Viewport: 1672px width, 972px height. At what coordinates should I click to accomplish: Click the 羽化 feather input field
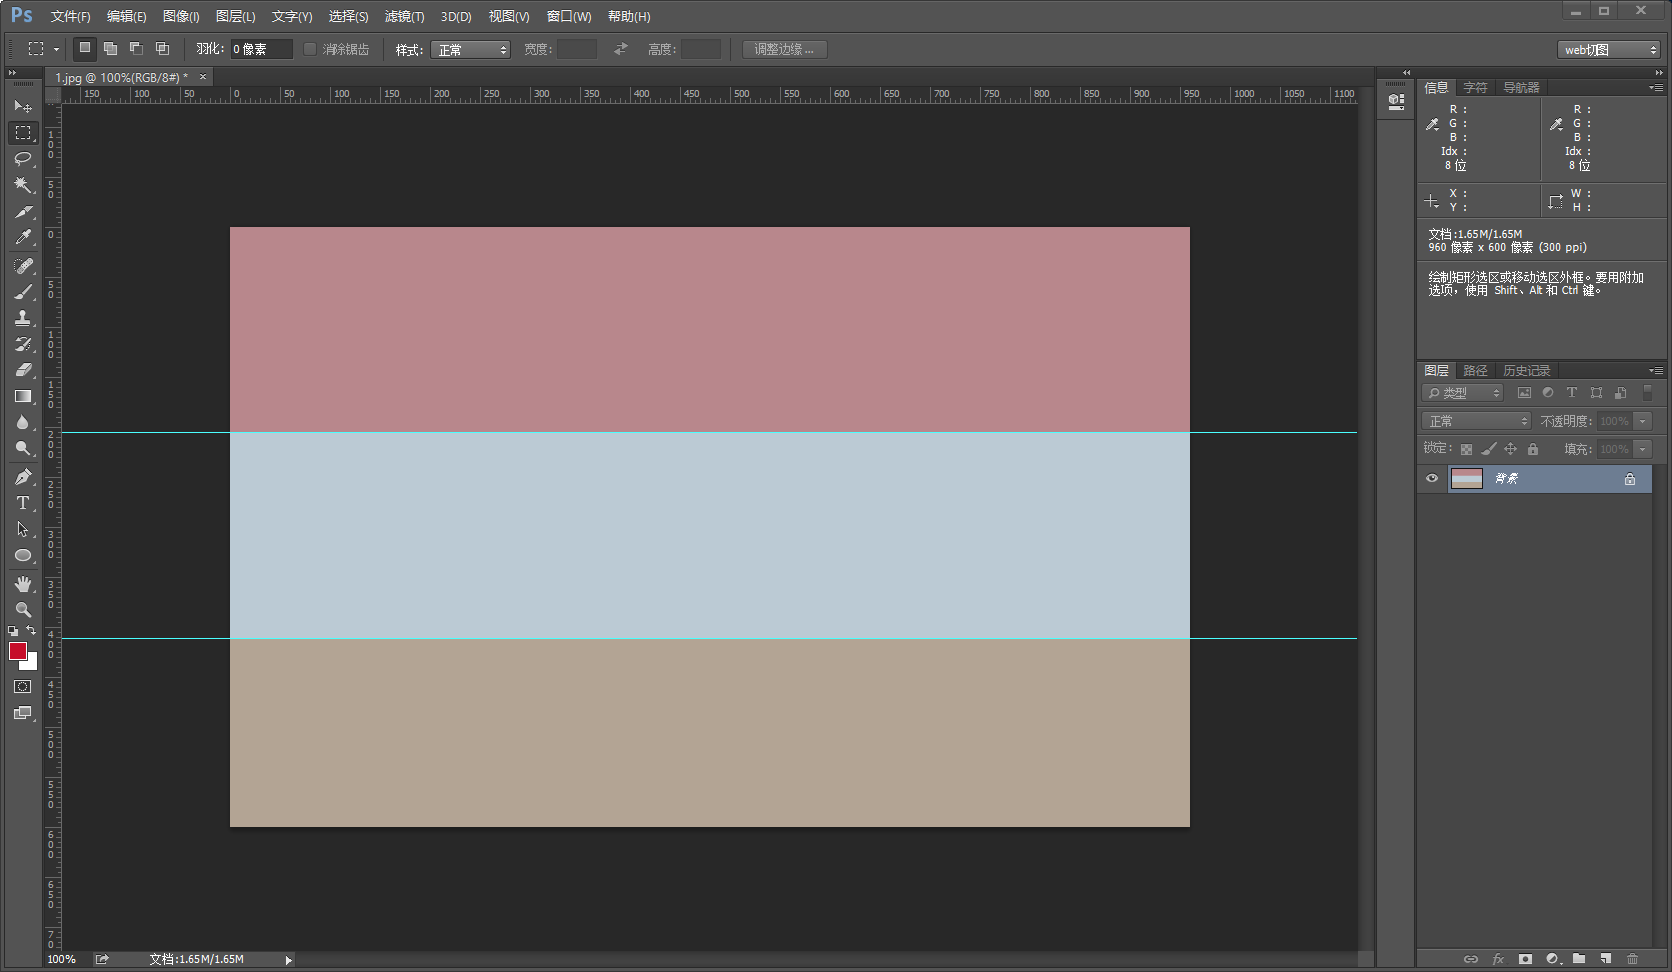click(x=261, y=49)
